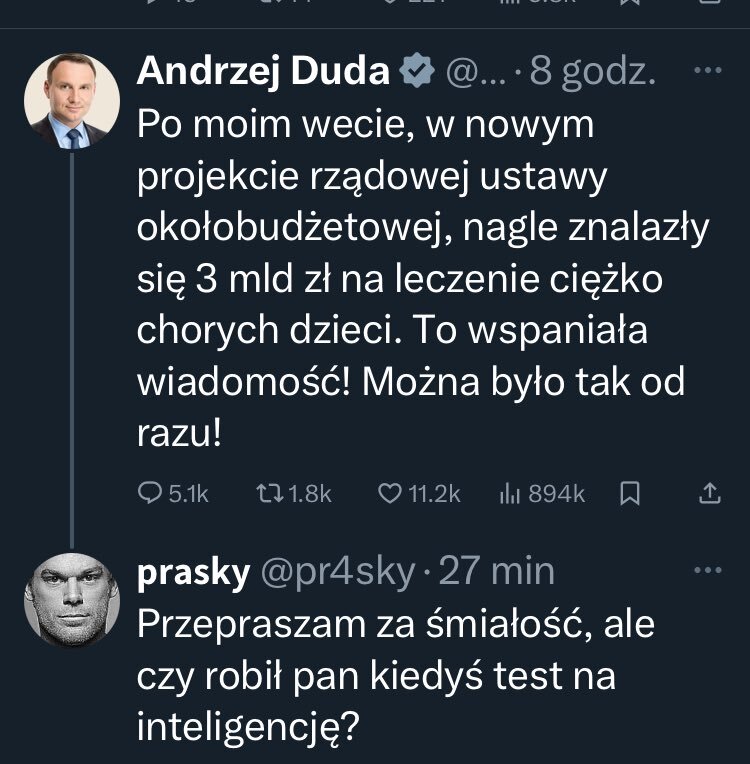This screenshot has width=750, height=764.
Task: Open Andrzej Duda's profile picture
Action: (x=71, y=102)
